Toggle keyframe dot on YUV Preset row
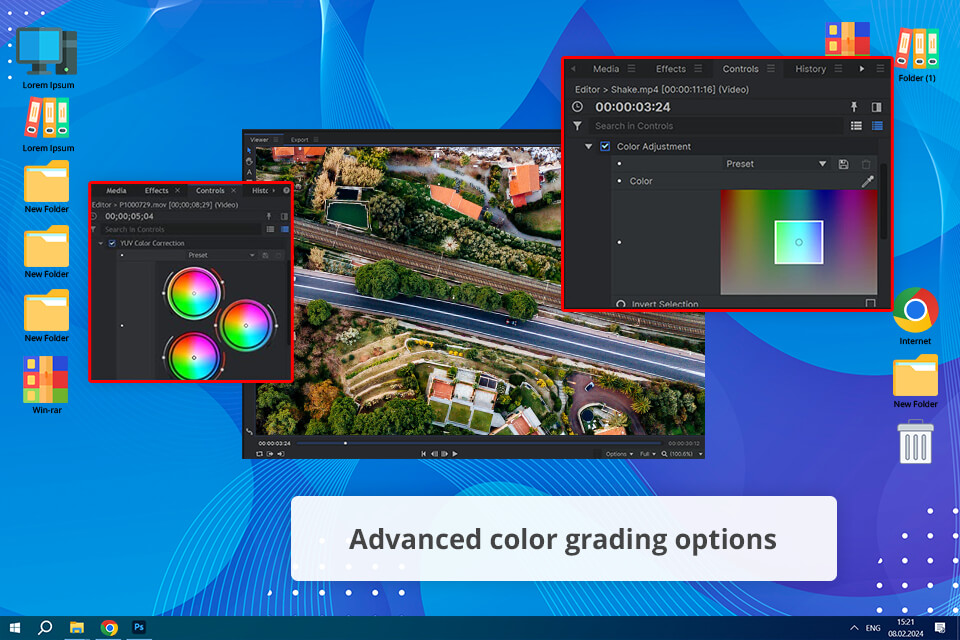This screenshot has height=640, width=960. pyautogui.click(x=122, y=255)
